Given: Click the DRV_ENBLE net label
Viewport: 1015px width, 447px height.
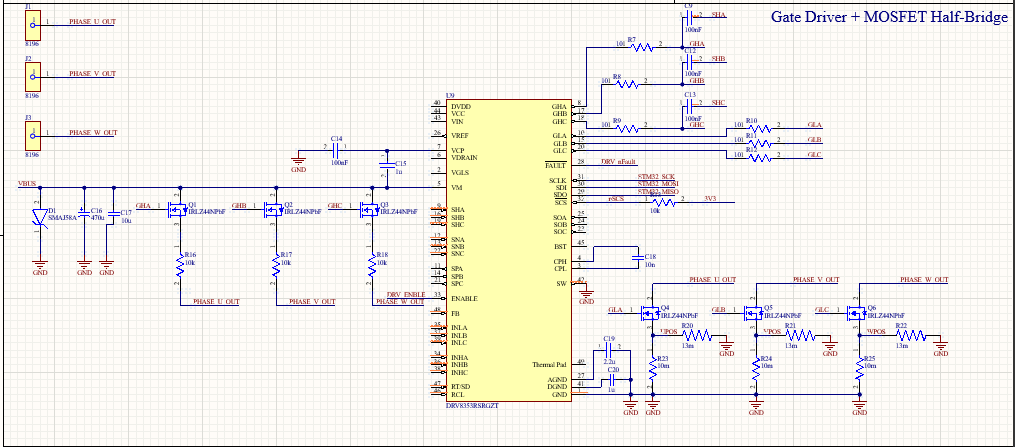Looking at the screenshot, I should point(406,295).
